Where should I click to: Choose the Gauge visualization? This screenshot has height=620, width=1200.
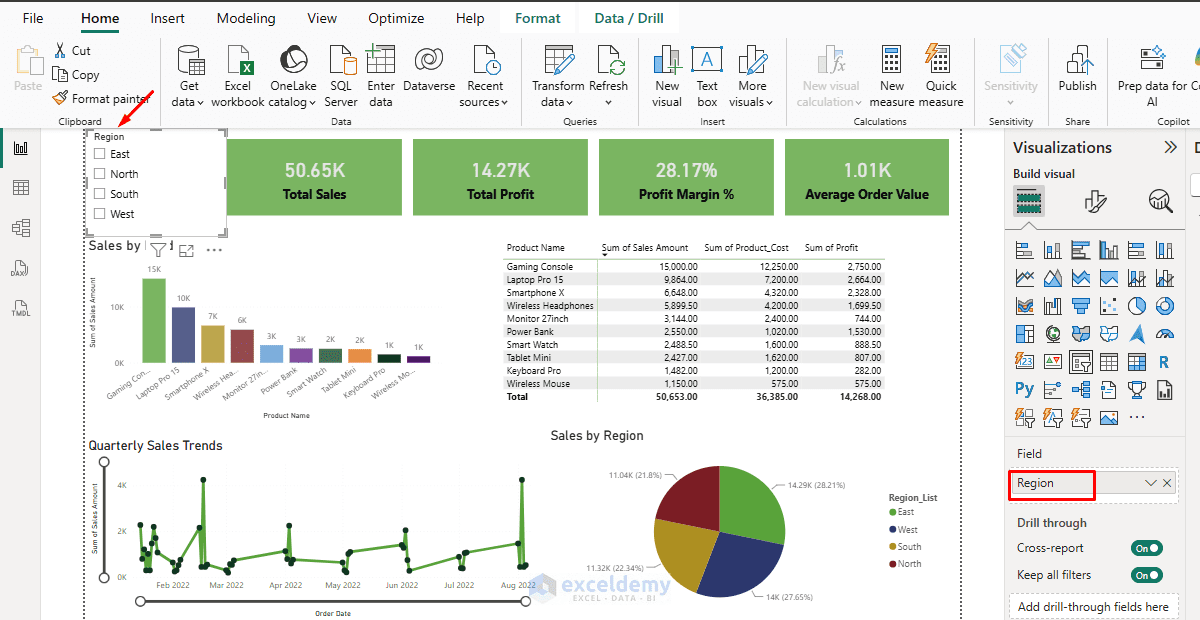[1164, 333]
